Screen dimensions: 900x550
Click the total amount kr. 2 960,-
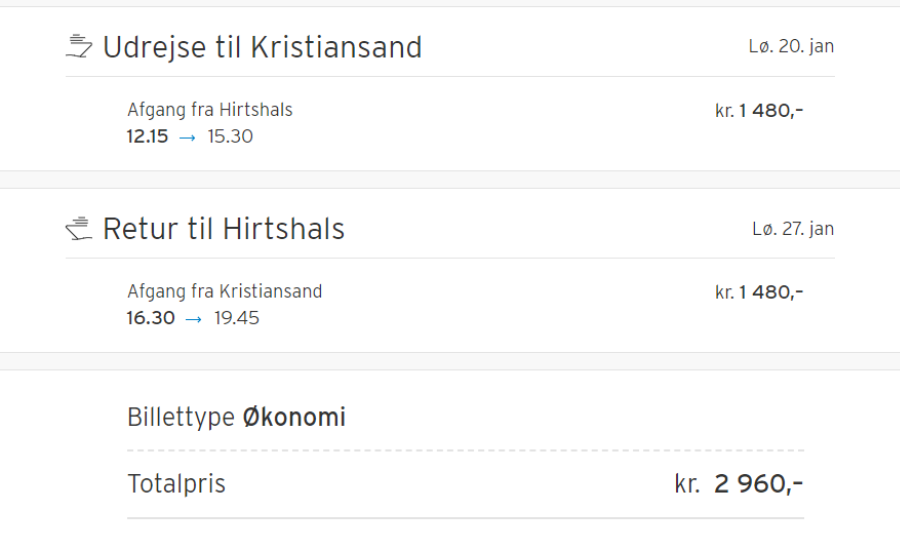[x=739, y=484]
